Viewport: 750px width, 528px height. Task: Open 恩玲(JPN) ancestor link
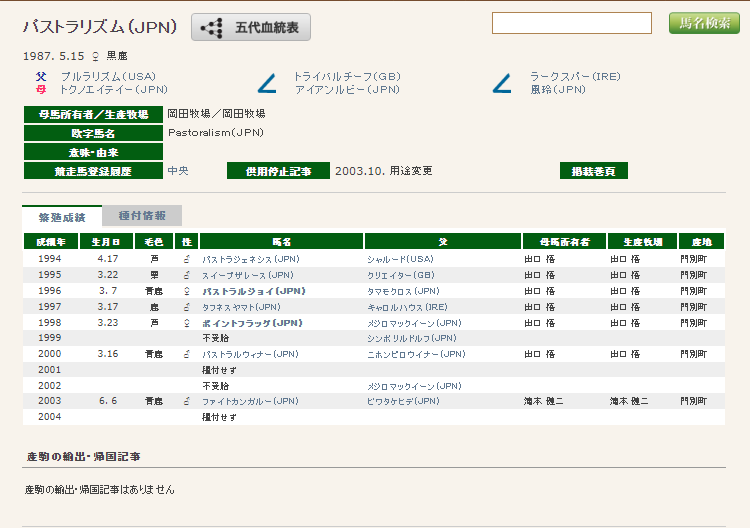[557, 89]
